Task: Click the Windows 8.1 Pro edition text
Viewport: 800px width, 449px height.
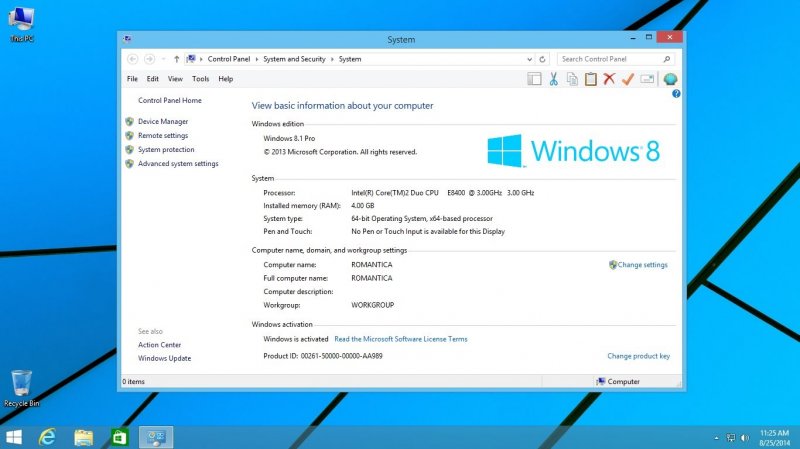Action: pyautogui.click(x=289, y=138)
